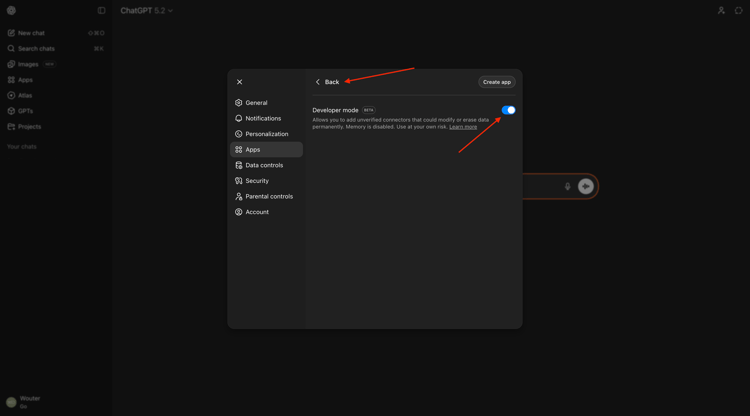The height and width of the screenshot is (416, 750).
Task: Open Projects in the sidebar
Action: point(56,127)
